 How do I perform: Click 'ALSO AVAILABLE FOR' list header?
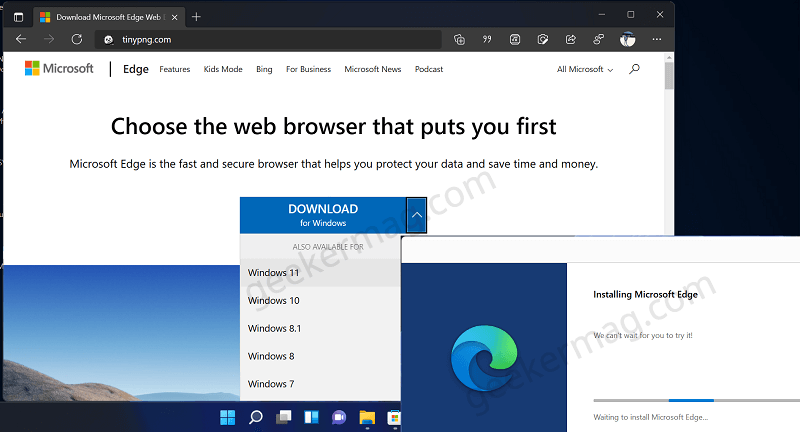coord(328,247)
